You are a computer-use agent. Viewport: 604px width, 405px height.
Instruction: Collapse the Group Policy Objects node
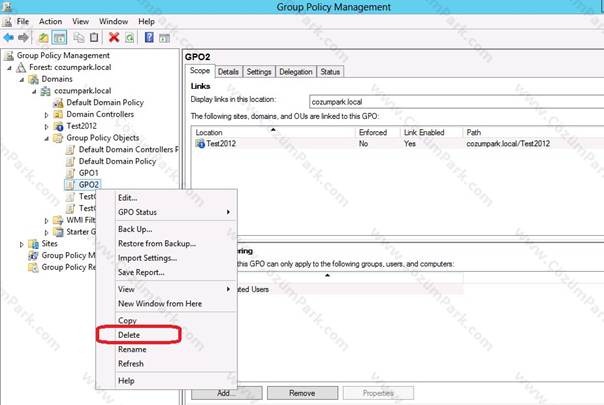[x=46, y=138]
